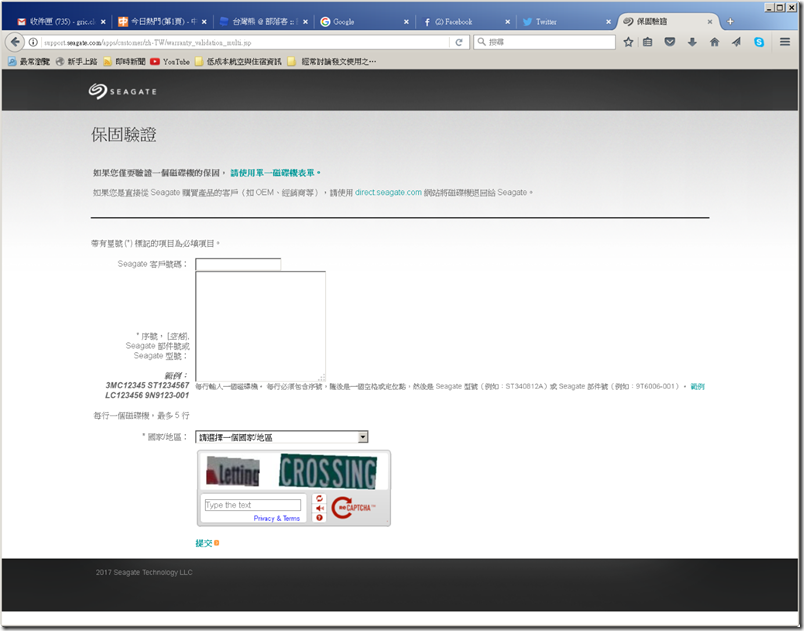Close the Gmail inbox tab
The width and height of the screenshot is (804, 631).
(103, 22)
